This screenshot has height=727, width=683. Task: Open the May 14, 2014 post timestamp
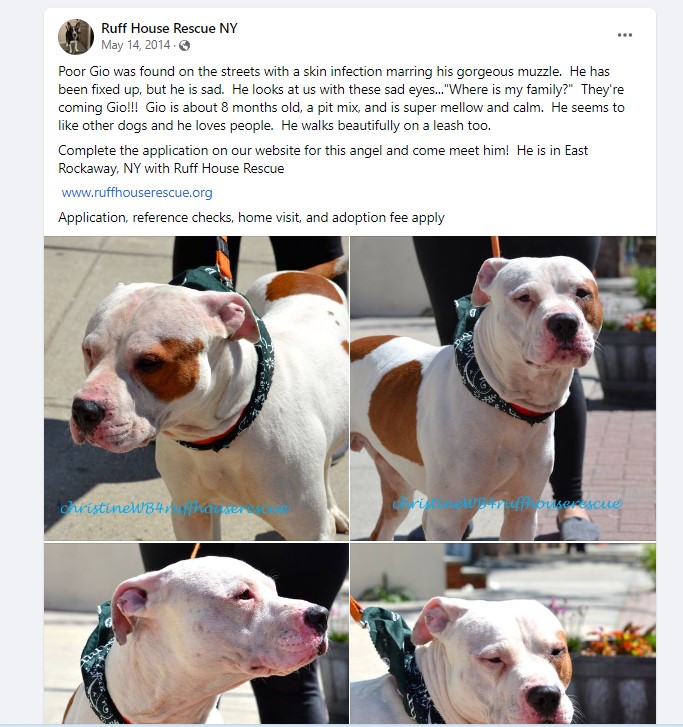(135, 45)
